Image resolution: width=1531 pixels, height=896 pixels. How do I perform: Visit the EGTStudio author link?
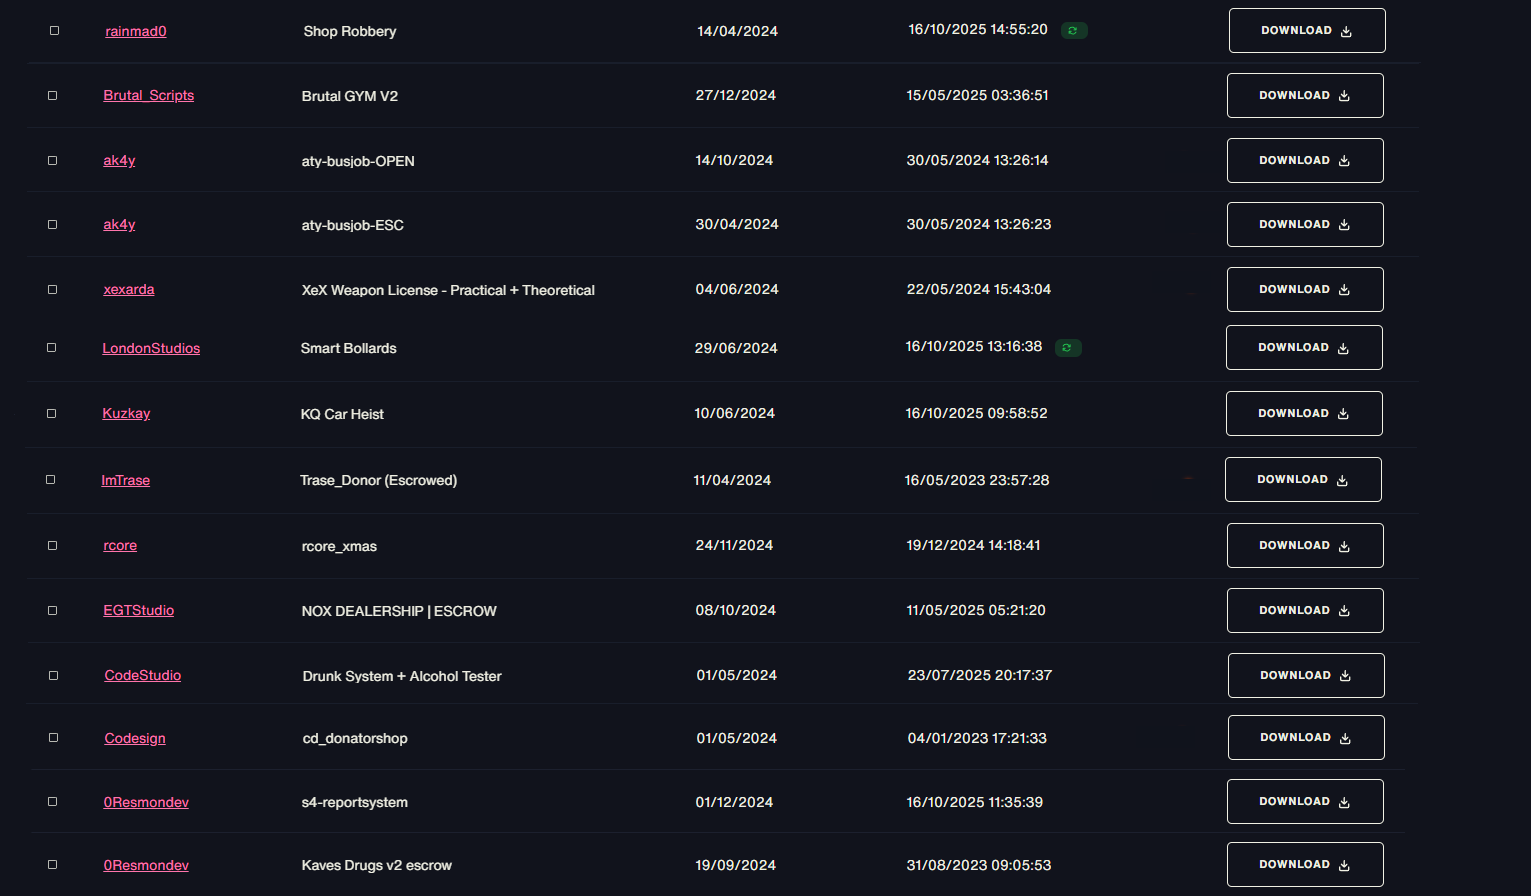point(139,611)
